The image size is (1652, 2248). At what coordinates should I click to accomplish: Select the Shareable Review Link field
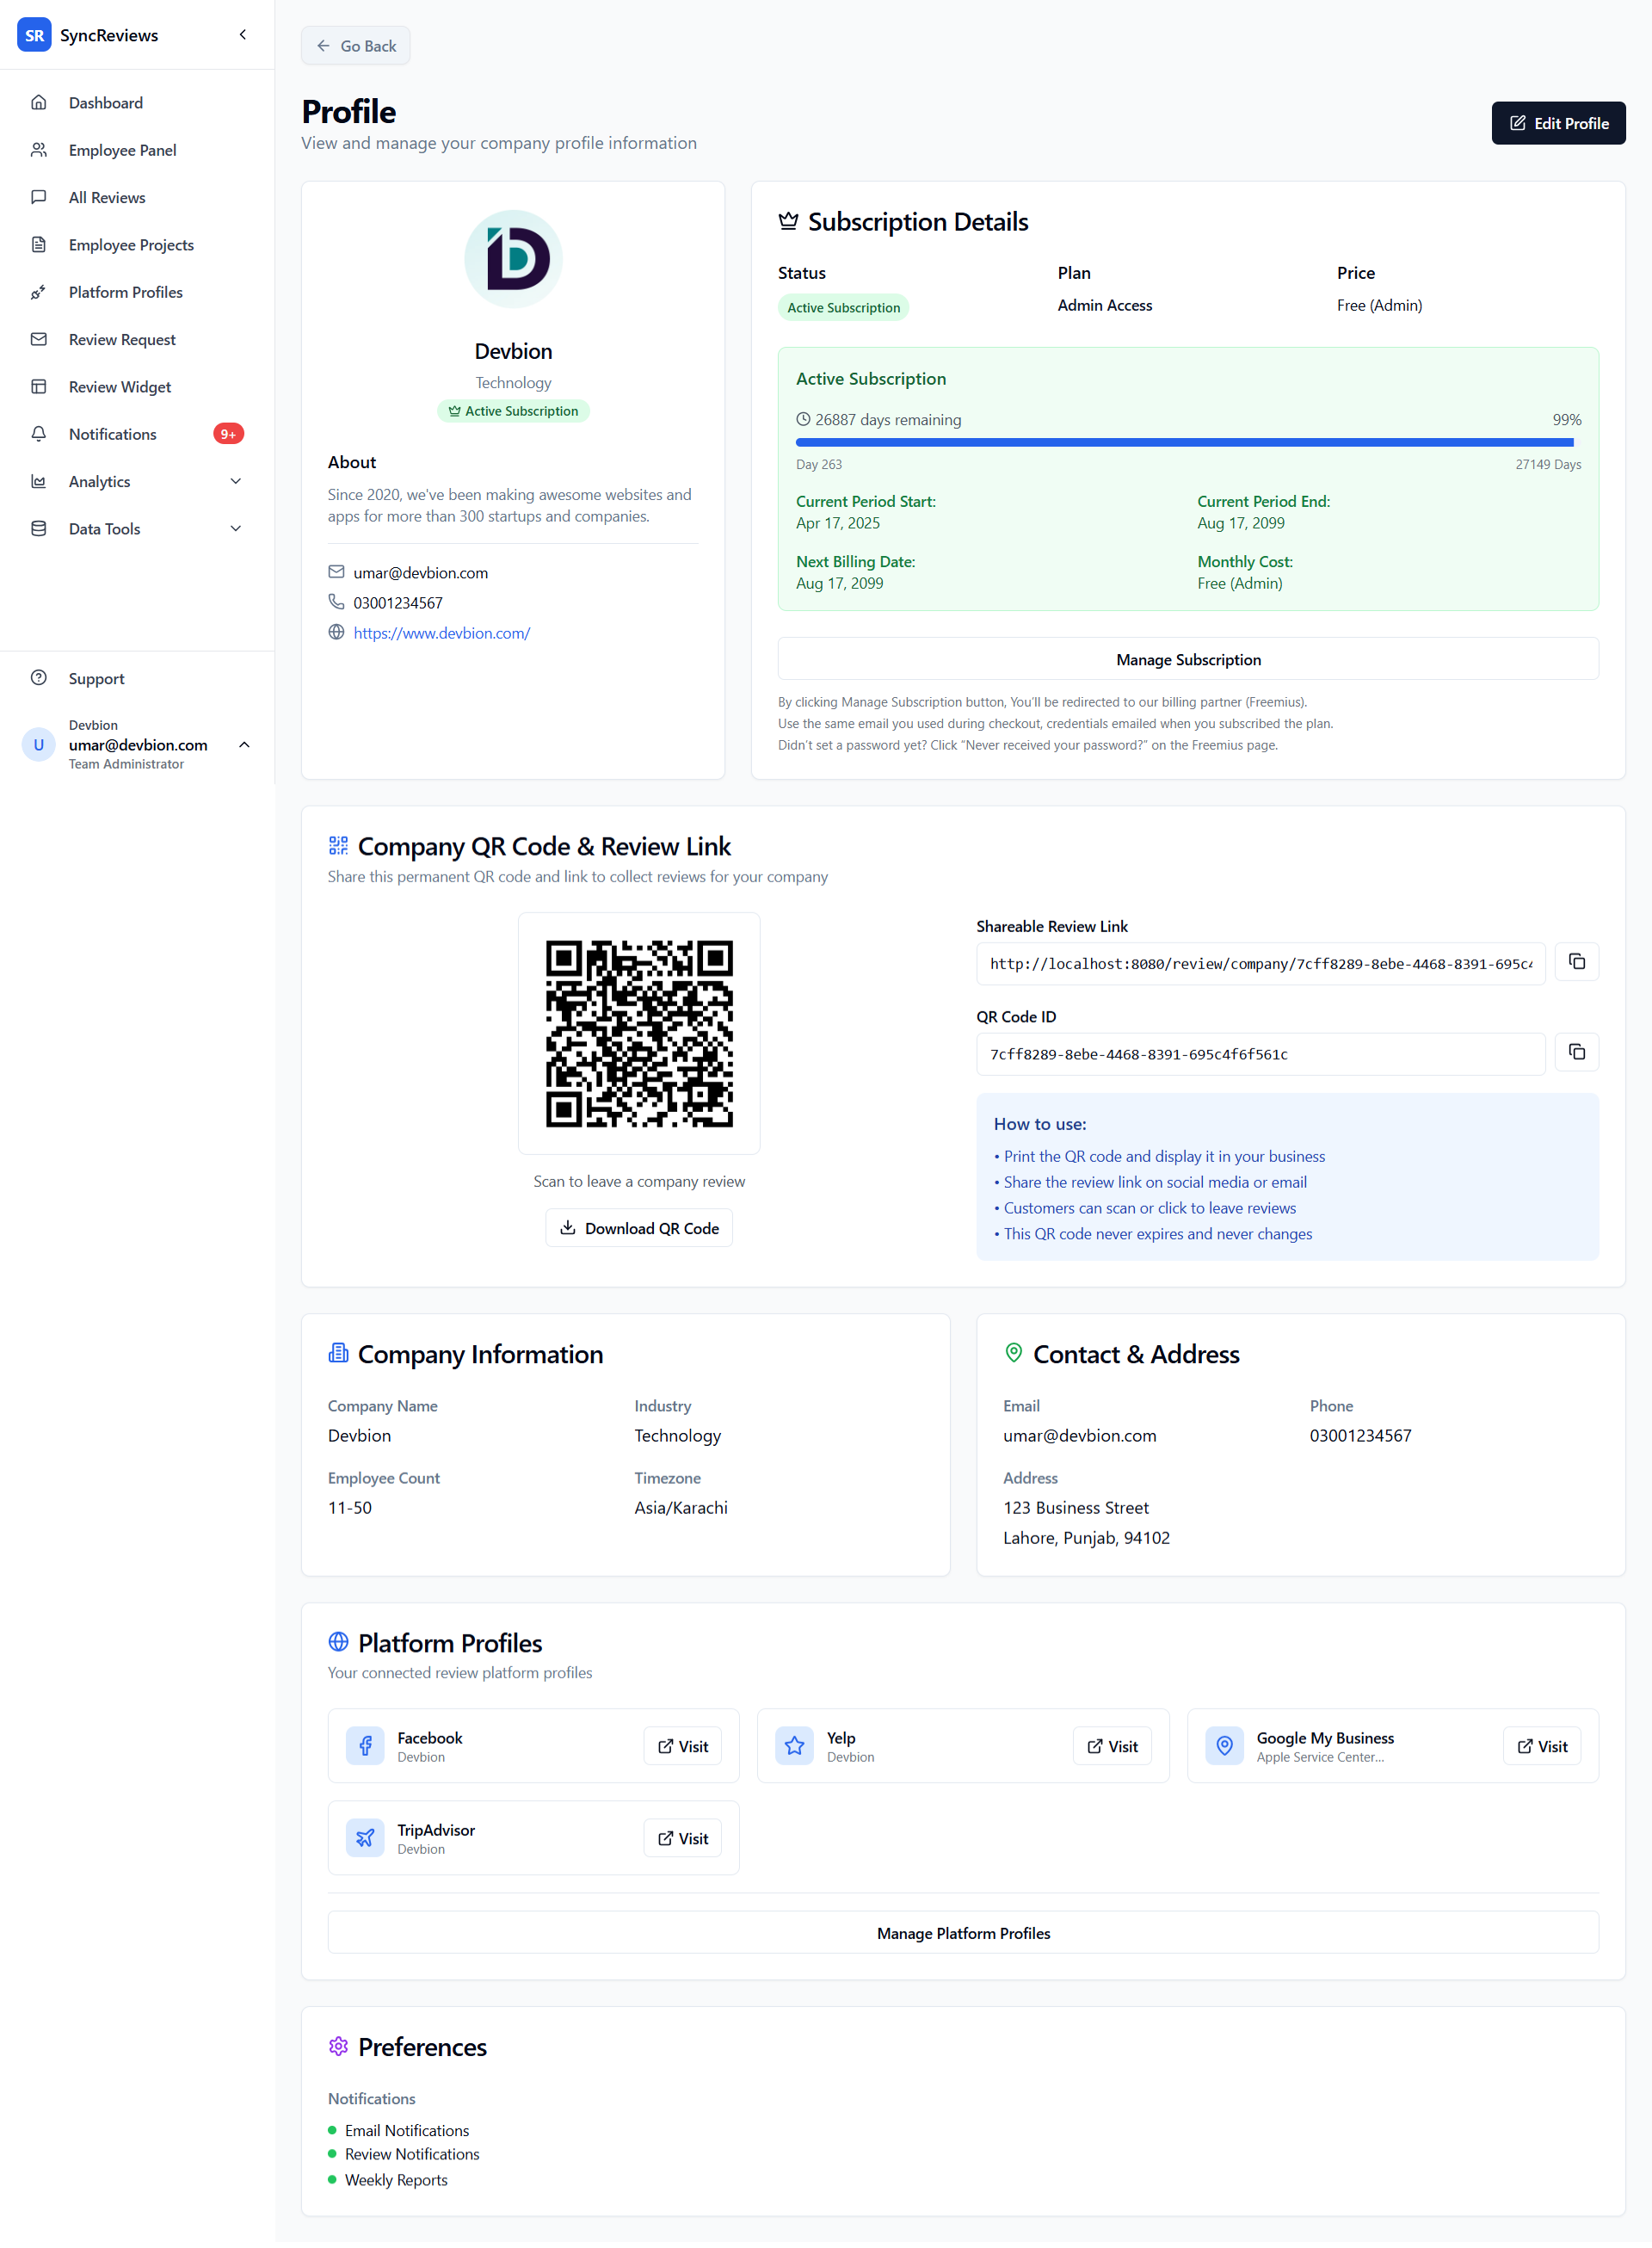[1260, 963]
